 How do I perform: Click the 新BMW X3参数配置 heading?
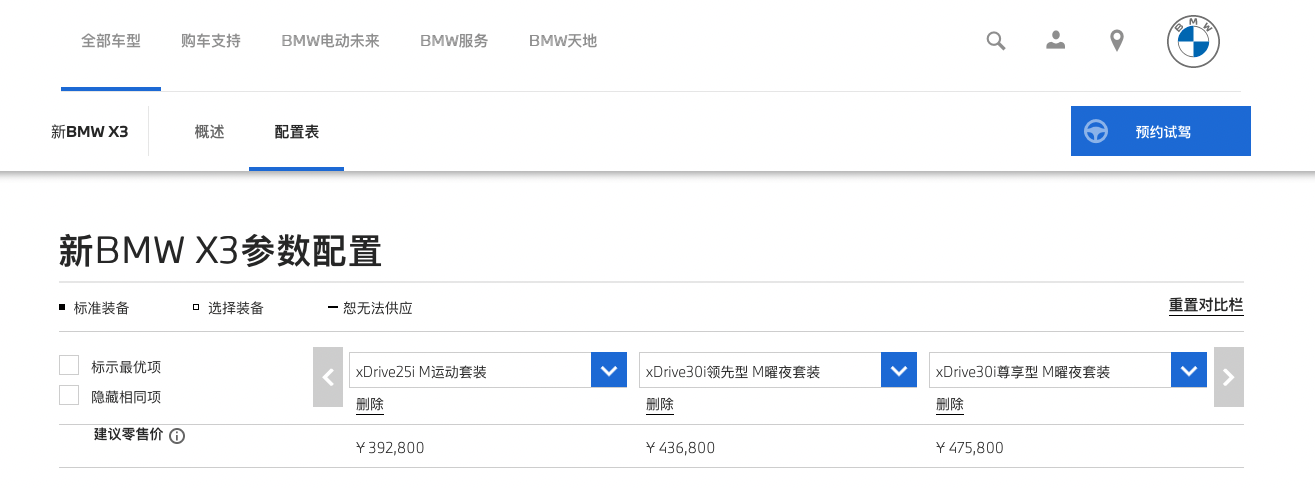coord(220,251)
